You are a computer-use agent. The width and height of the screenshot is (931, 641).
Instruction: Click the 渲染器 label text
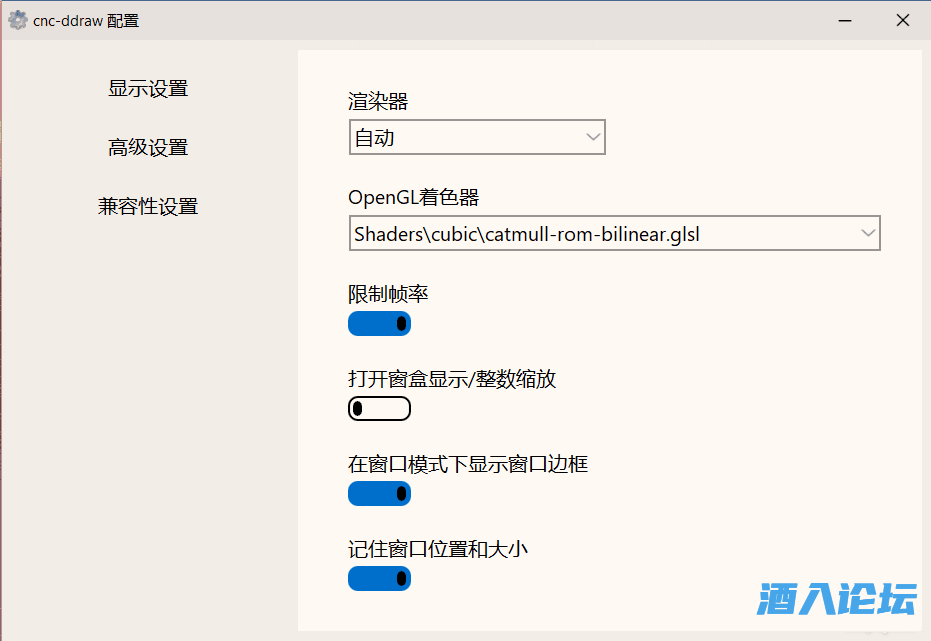(x=378, y=101)
